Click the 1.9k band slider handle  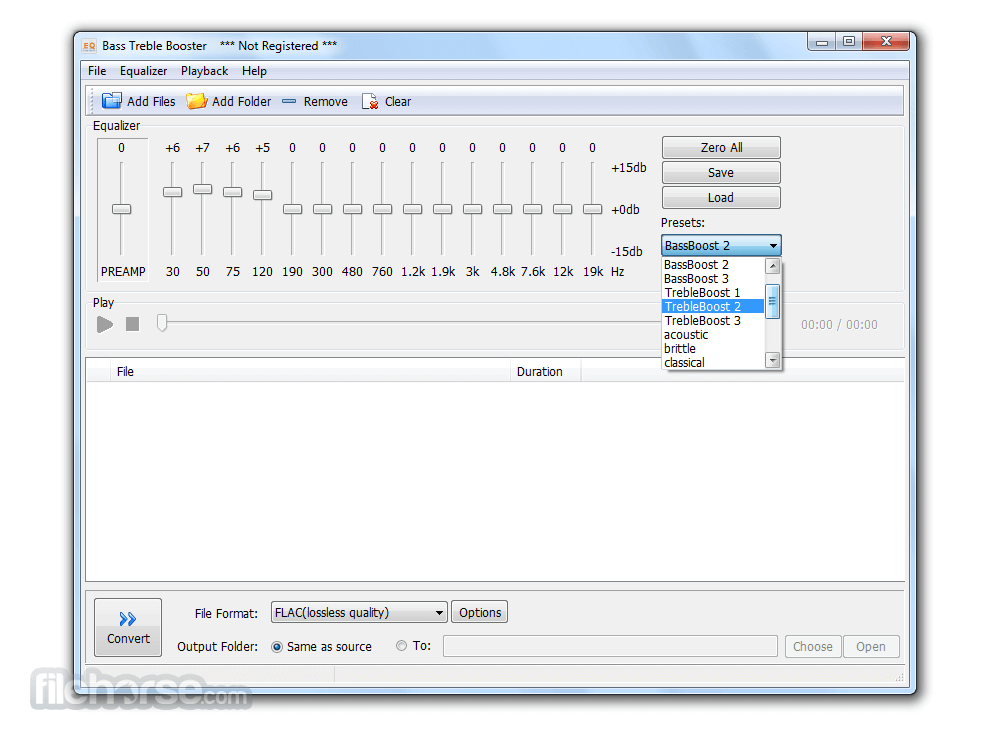click(443, 209)
